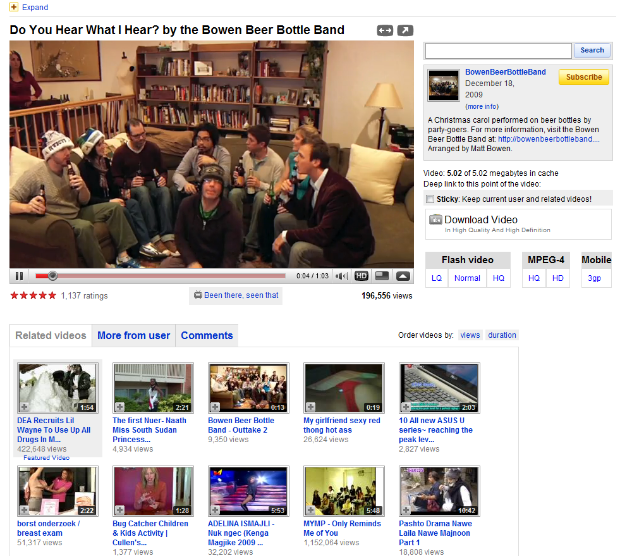This screenshot has width=620, height=556.
Task: Enable Sticky keep current user checkbox
Action: [x=430, y=199]
